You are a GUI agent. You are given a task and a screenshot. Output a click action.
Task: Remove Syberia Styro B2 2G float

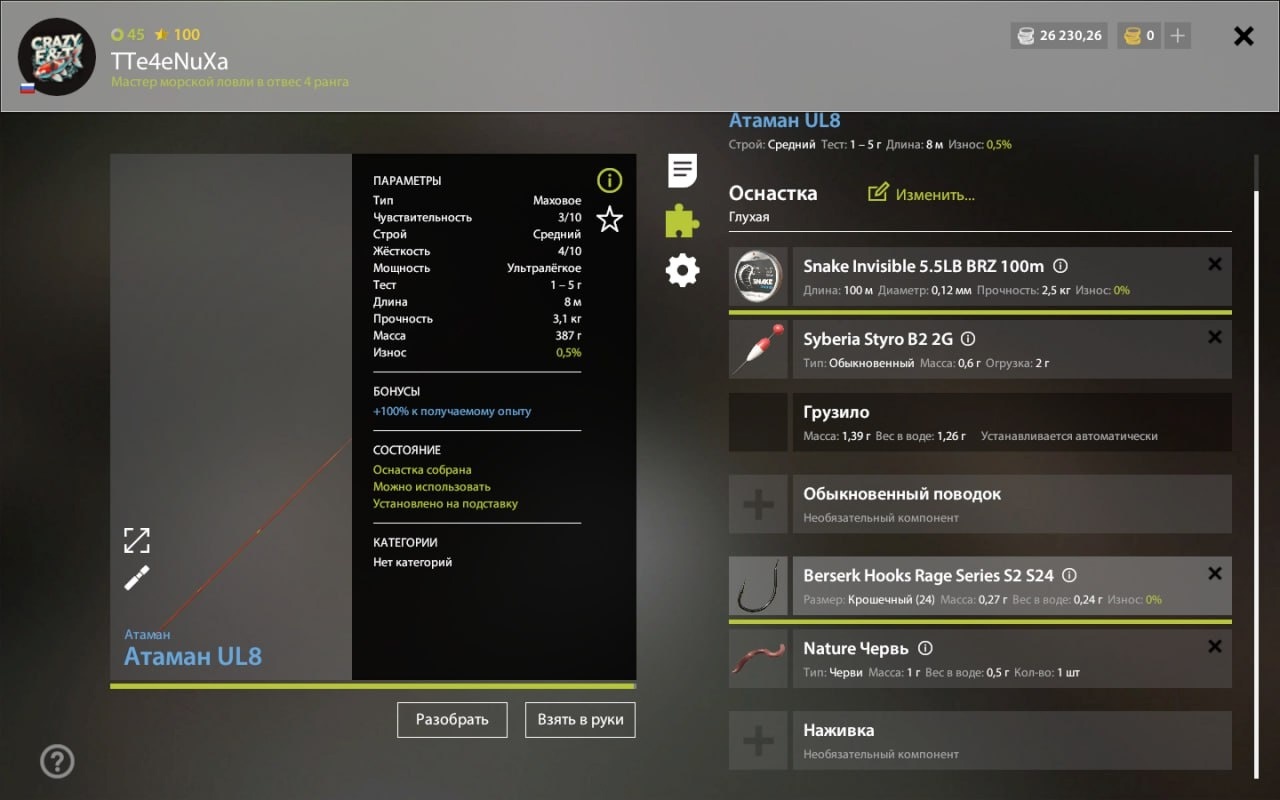coord(1214,337)
